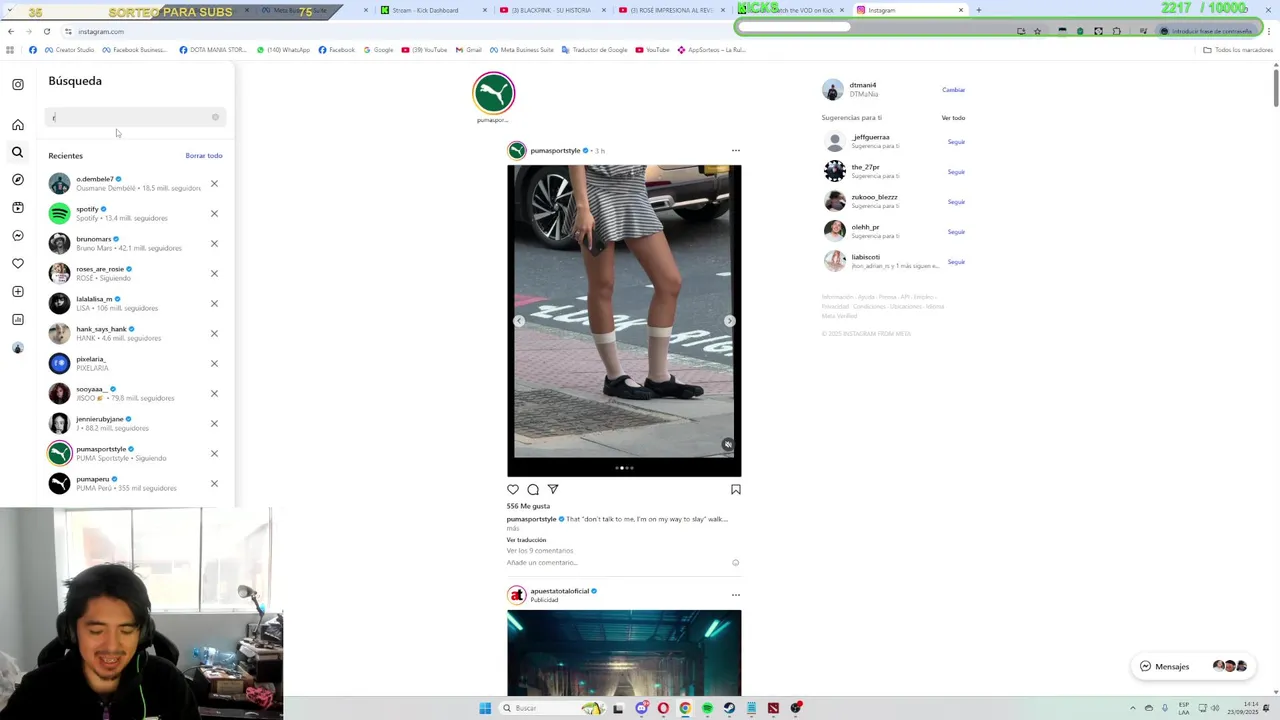Screen dimensions: 1280x720
Task: Click Ver traducción under the caption
Action: pos(526,540)
